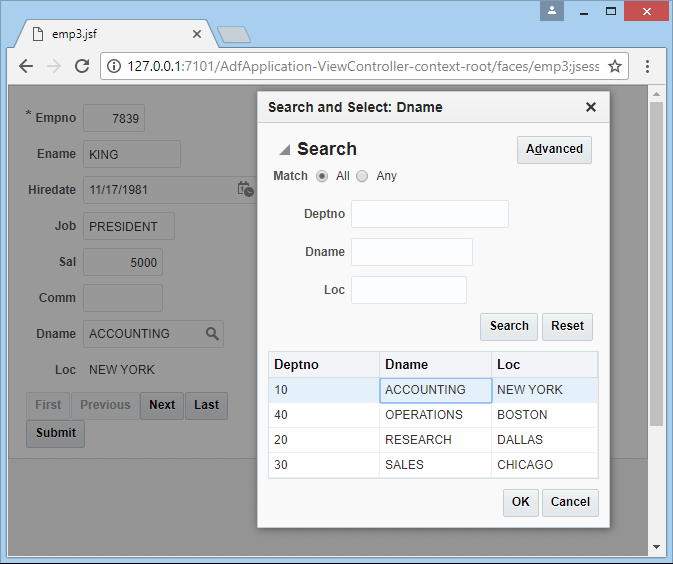
Task: Open a new browser tab
Action: [x=234, y=35]
